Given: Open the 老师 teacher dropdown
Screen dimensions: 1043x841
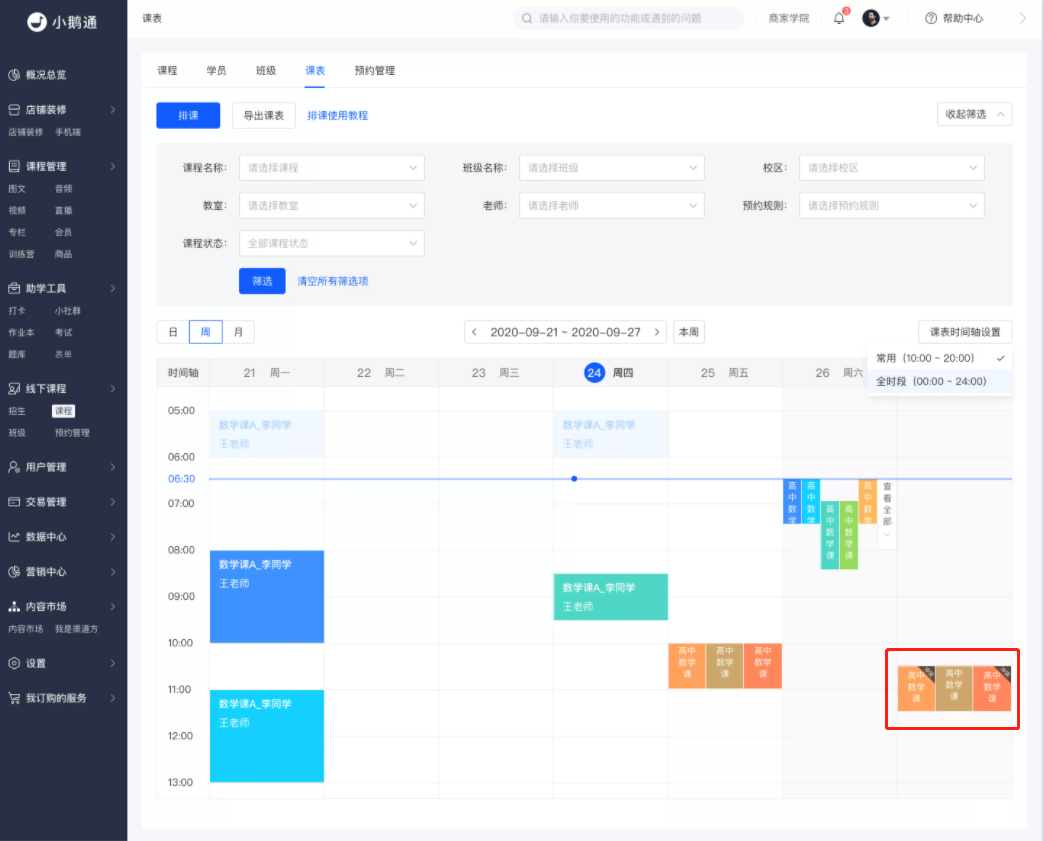Looking at the screenshot, I should [x=612, y=206].
